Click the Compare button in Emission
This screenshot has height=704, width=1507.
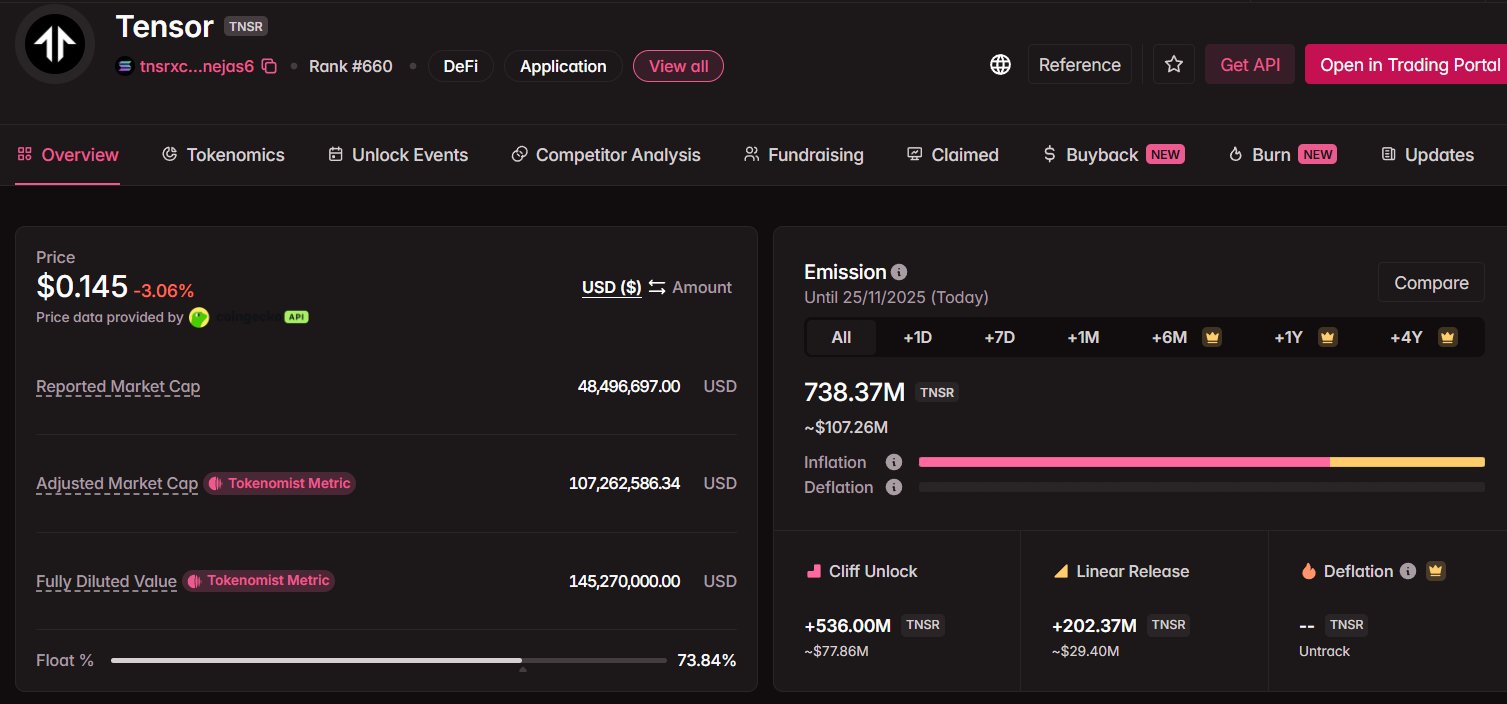[1430, 283]
